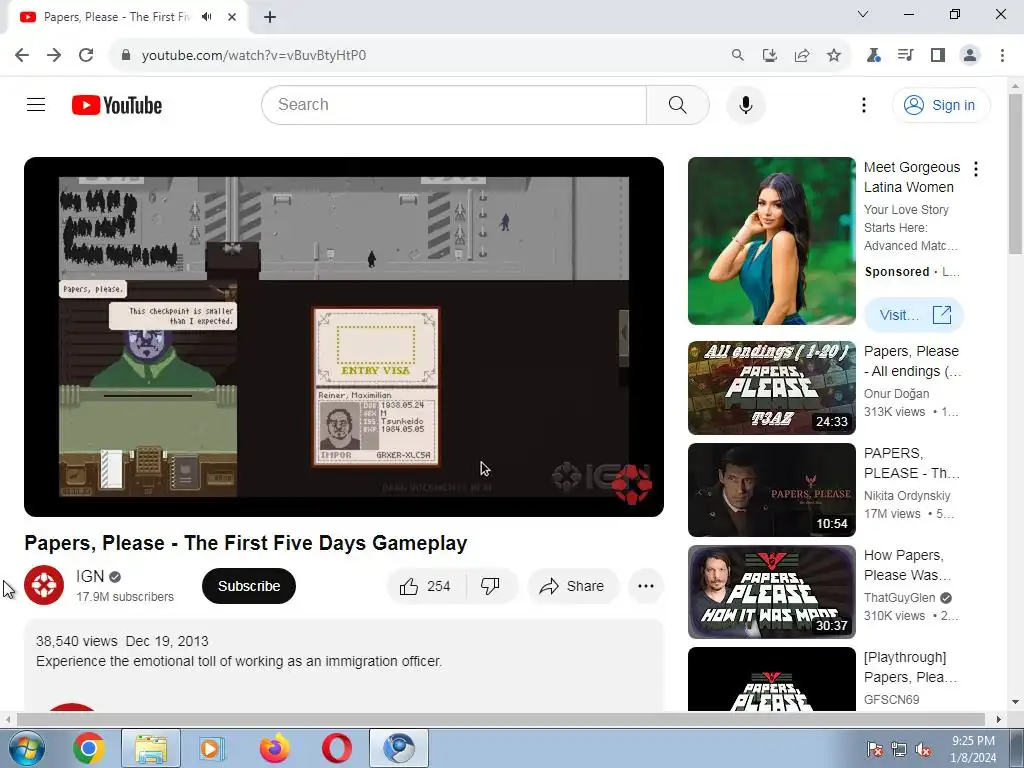The image size is (1024, 768).
Task: Open Papers, Please All endings thumbnail
Action: point(771,387)
